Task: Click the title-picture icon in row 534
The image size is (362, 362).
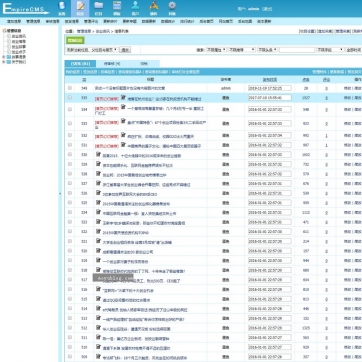Action: [x=123, y=107]
